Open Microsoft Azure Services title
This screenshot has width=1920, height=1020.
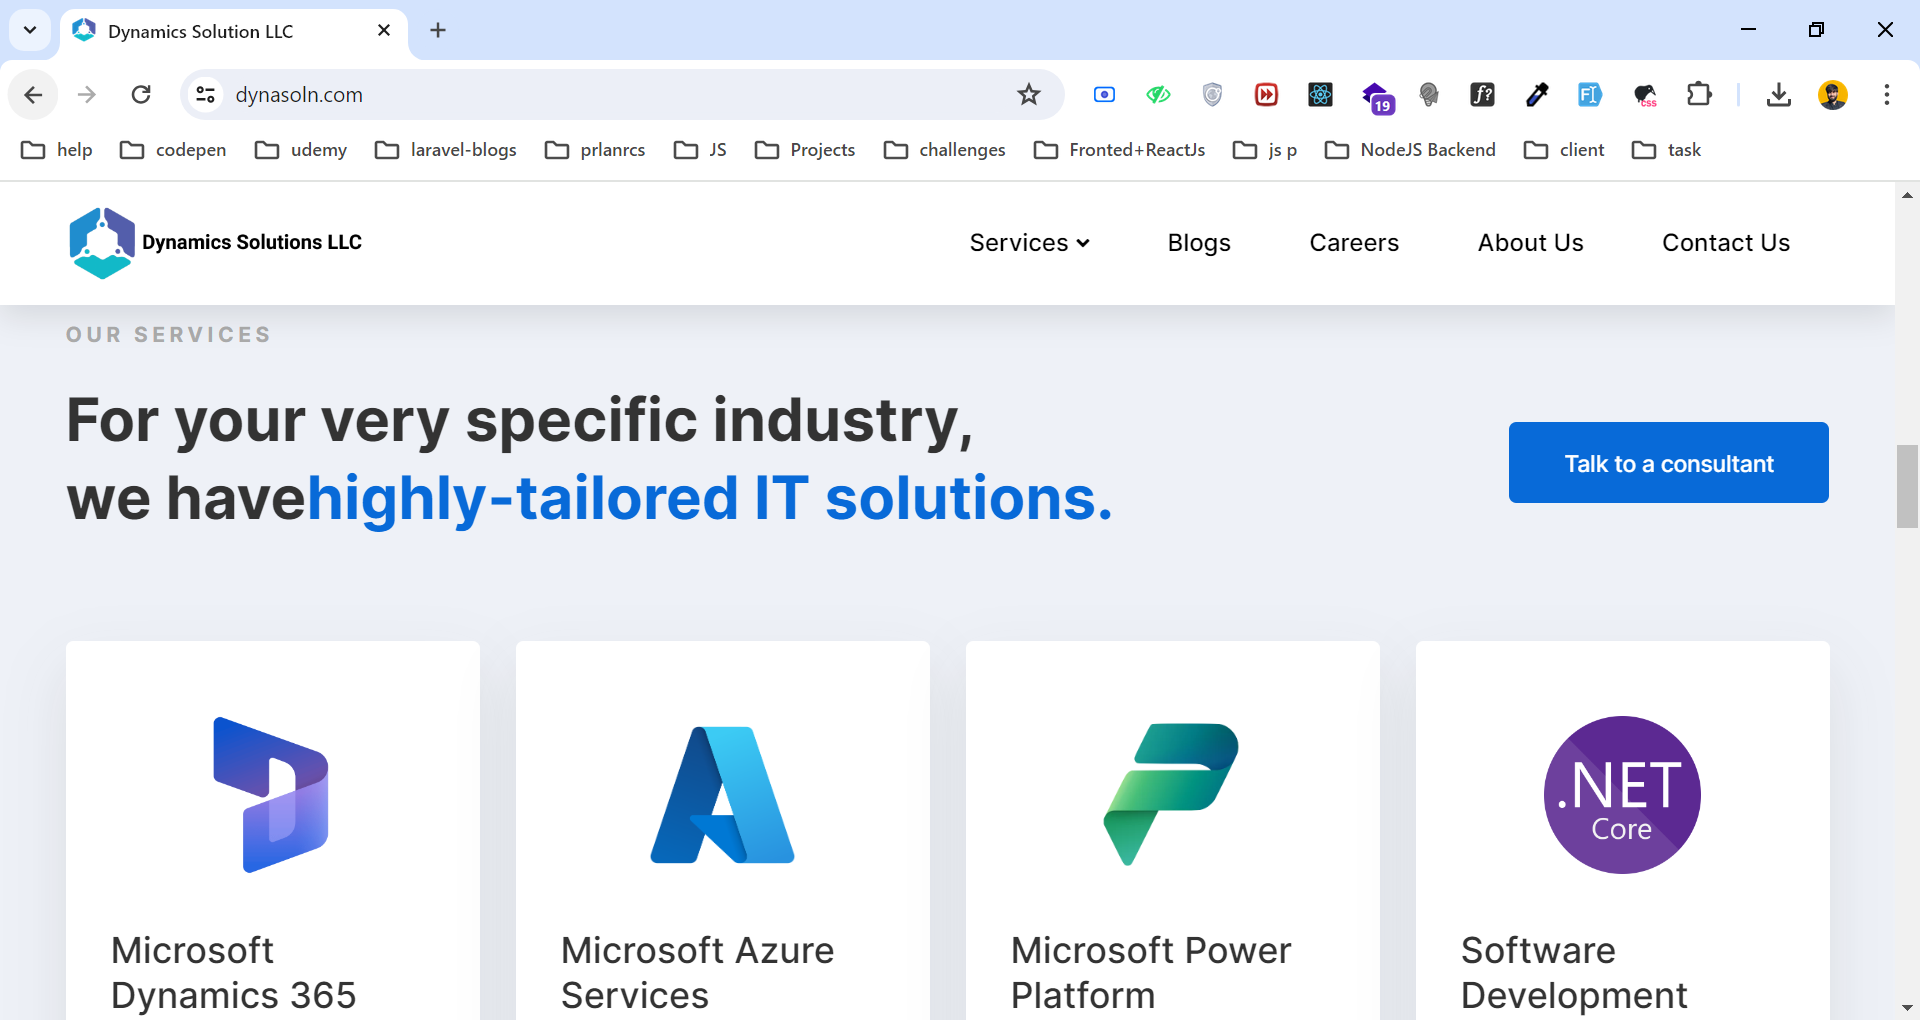(x=697, y=972)
